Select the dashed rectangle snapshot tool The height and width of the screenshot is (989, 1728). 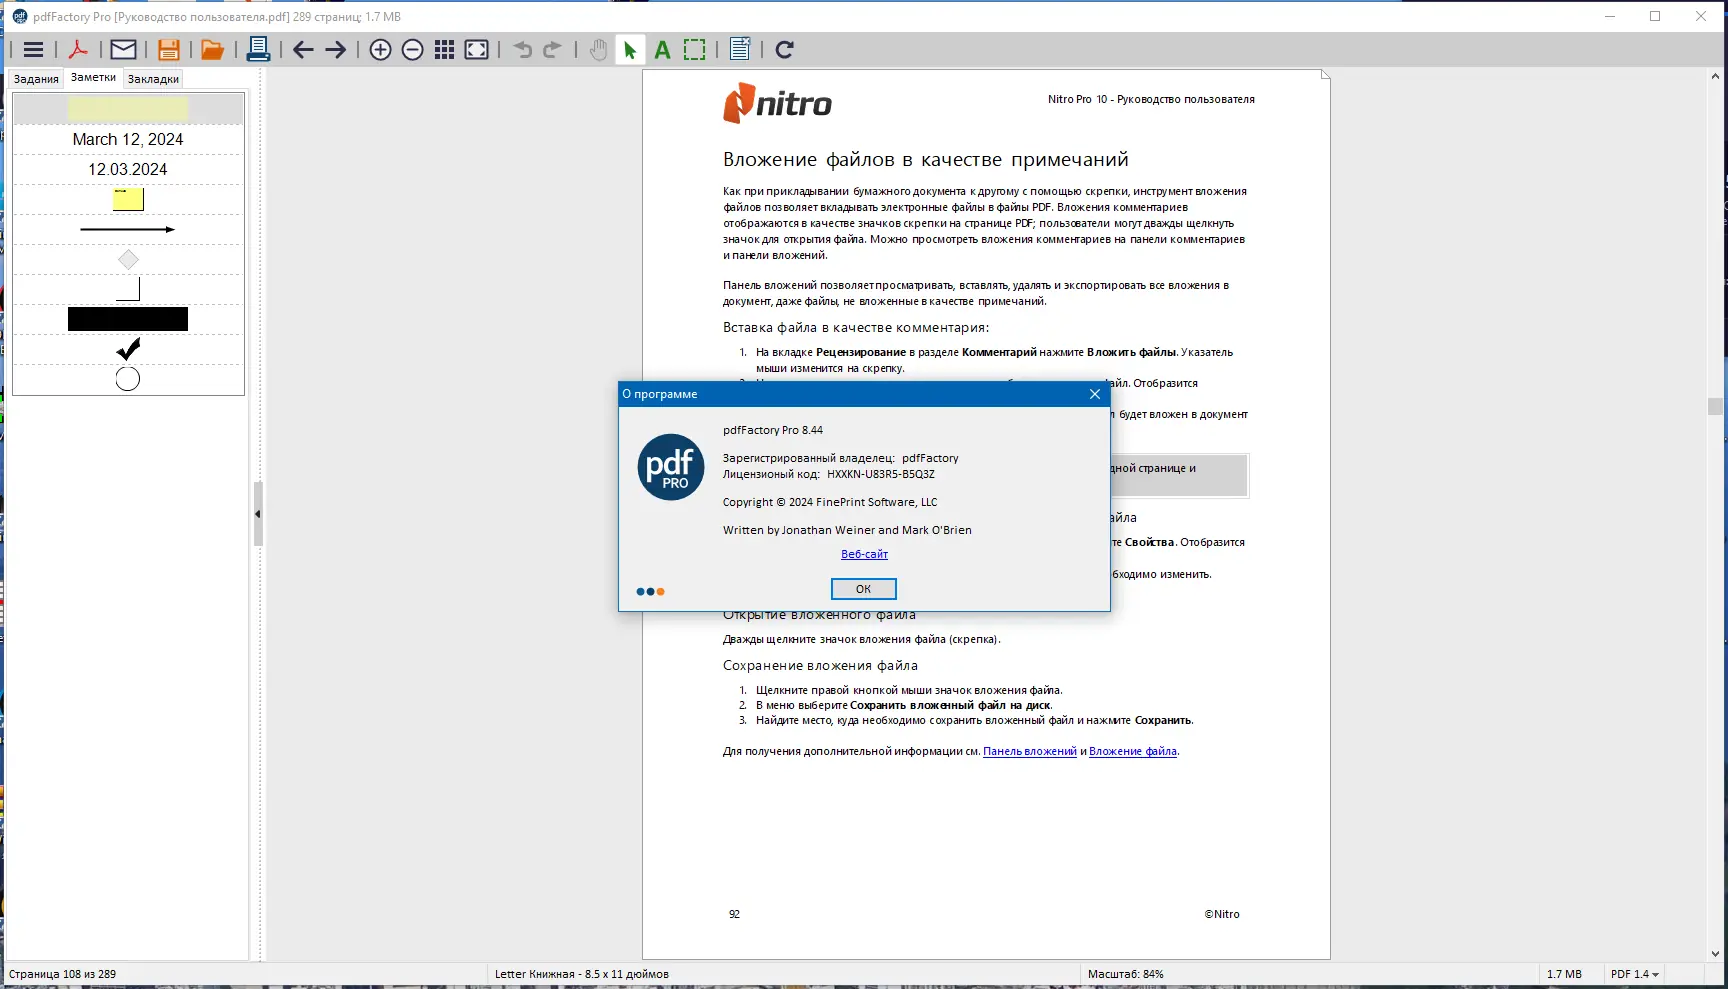[x=694, y=50]
